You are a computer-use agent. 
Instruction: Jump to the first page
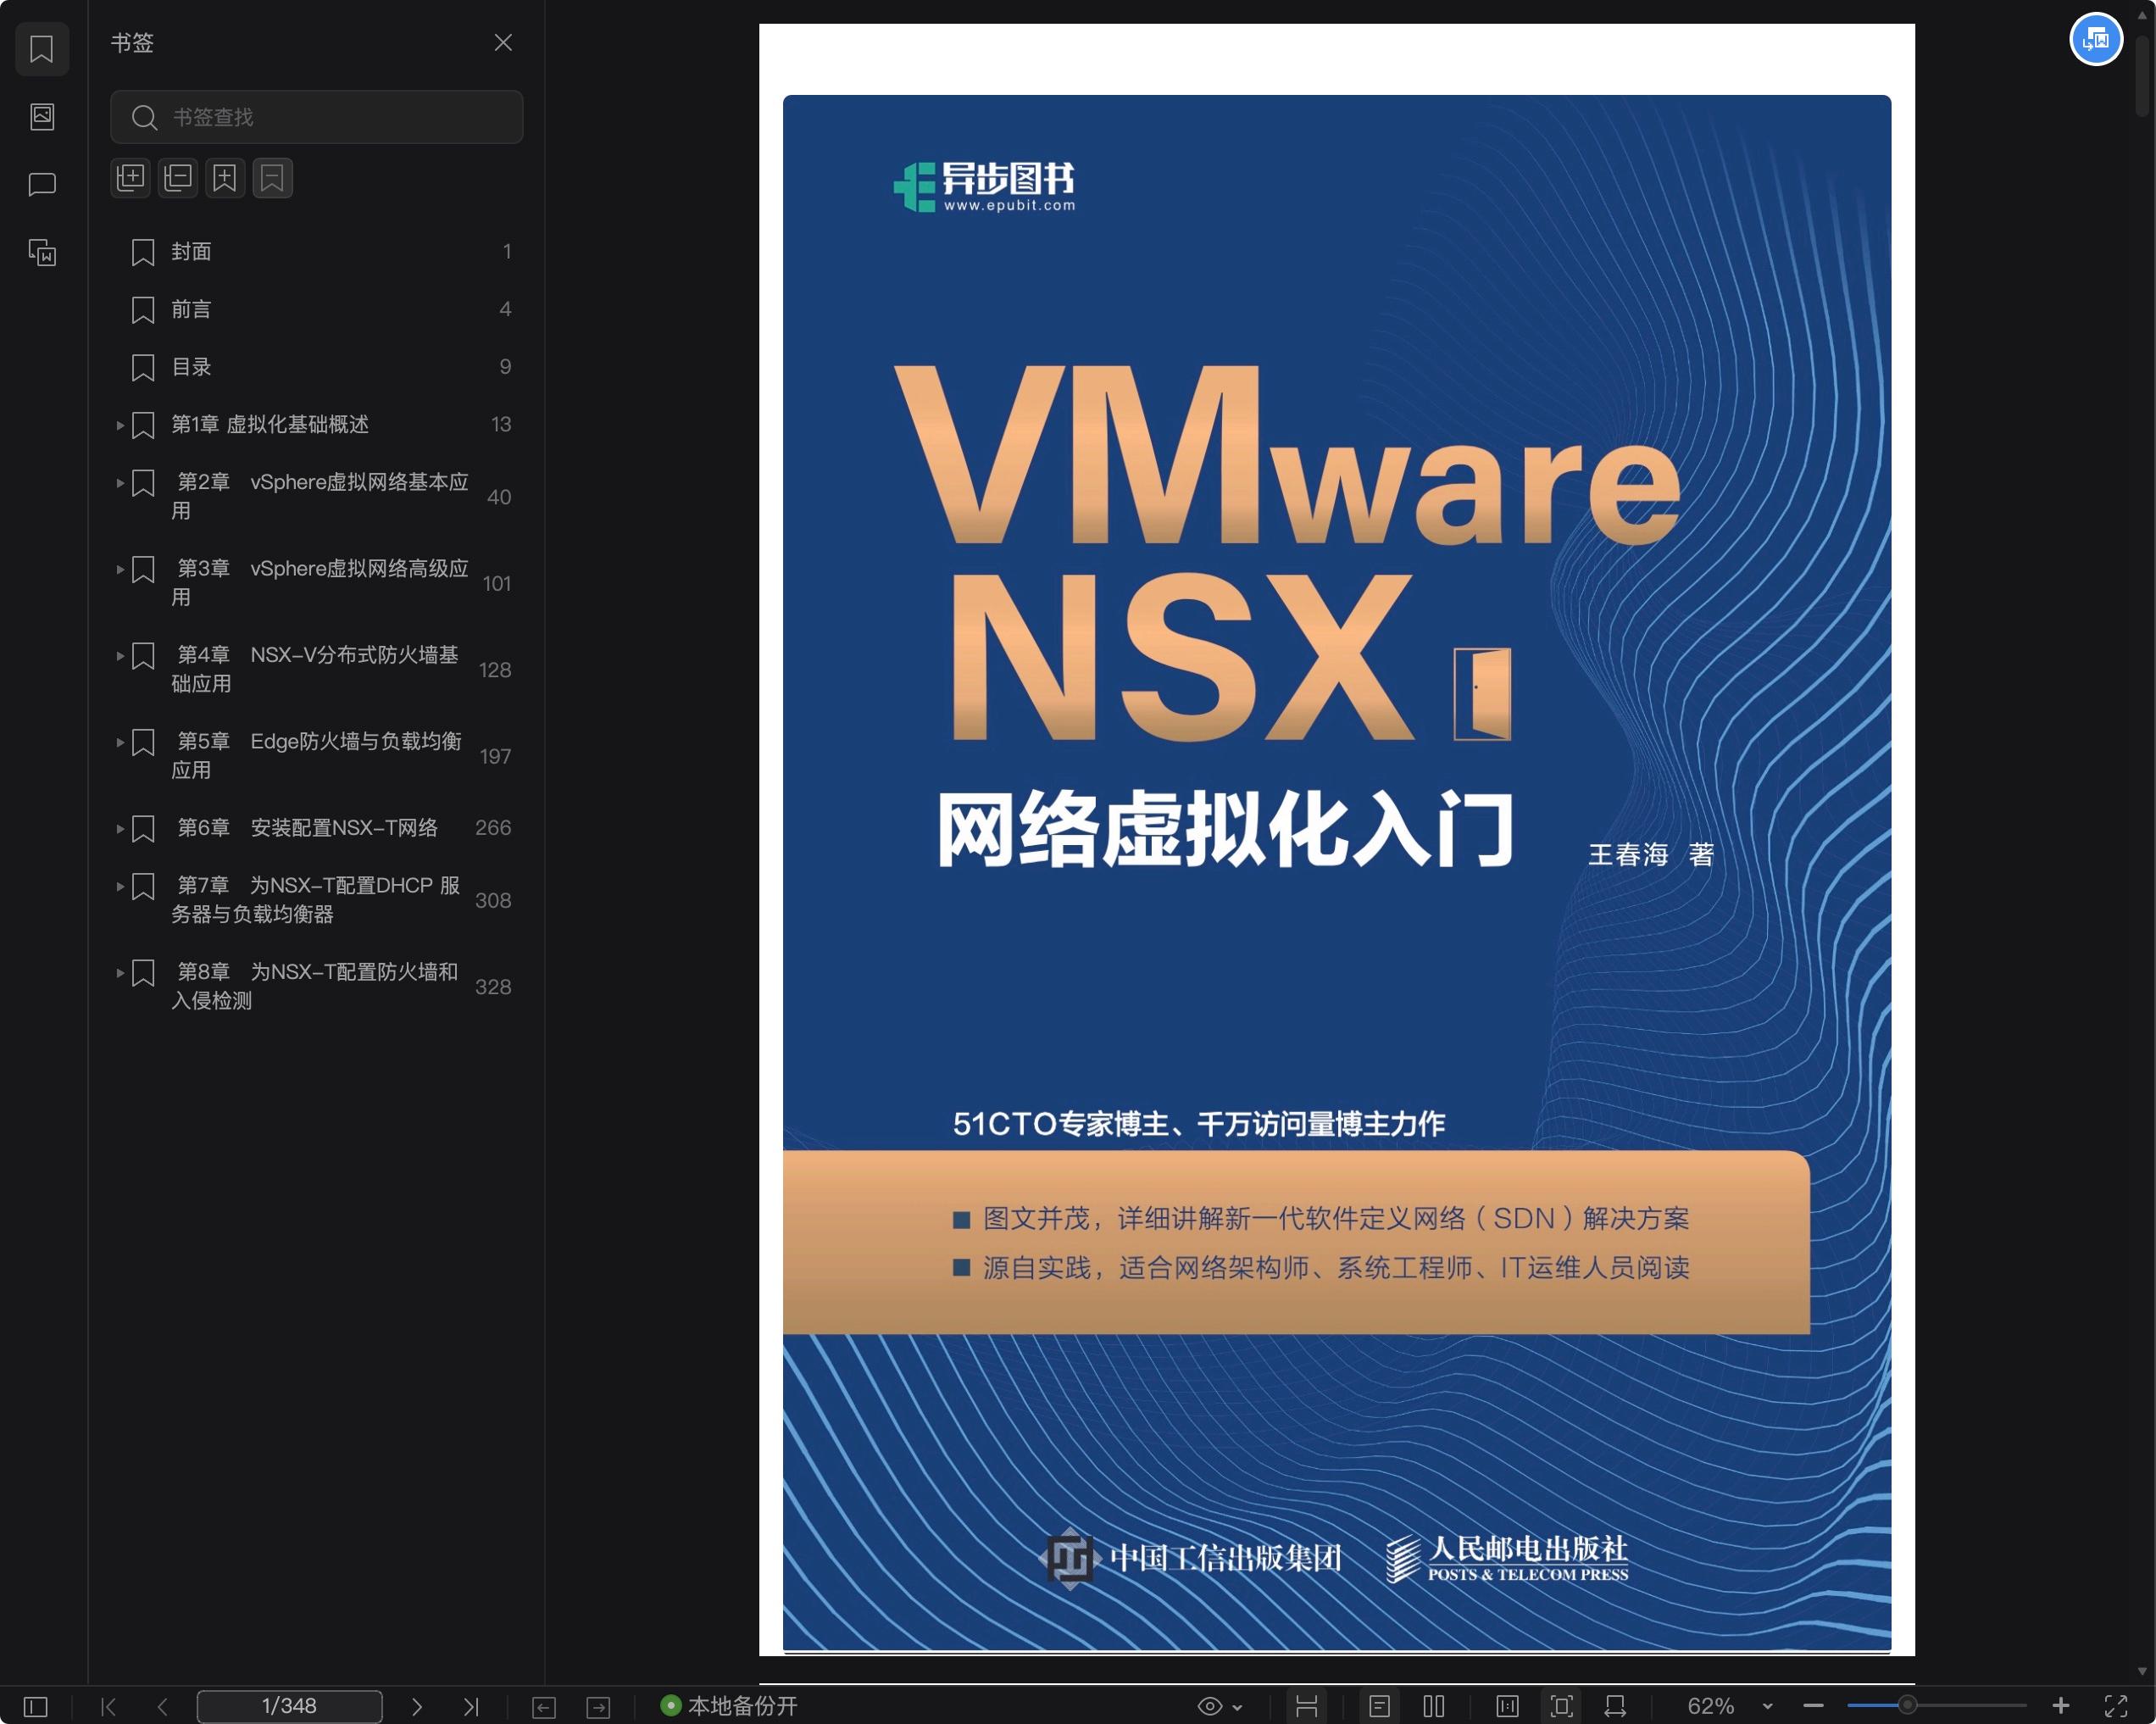coord(109,1706)
